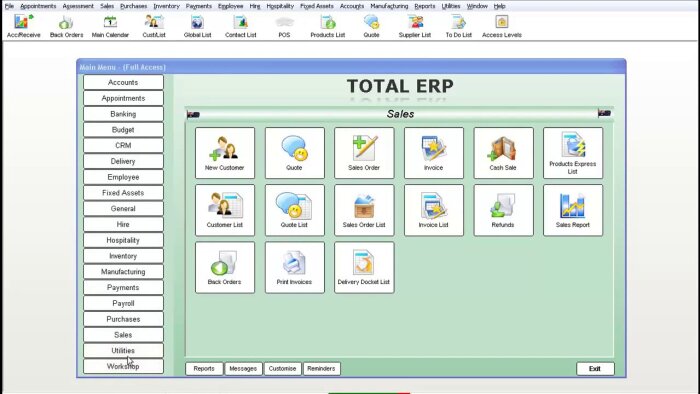Click the New Customer tile
The height and width of the screenshot is (394, 700).
pyautogui.click(x=225, y=153)
